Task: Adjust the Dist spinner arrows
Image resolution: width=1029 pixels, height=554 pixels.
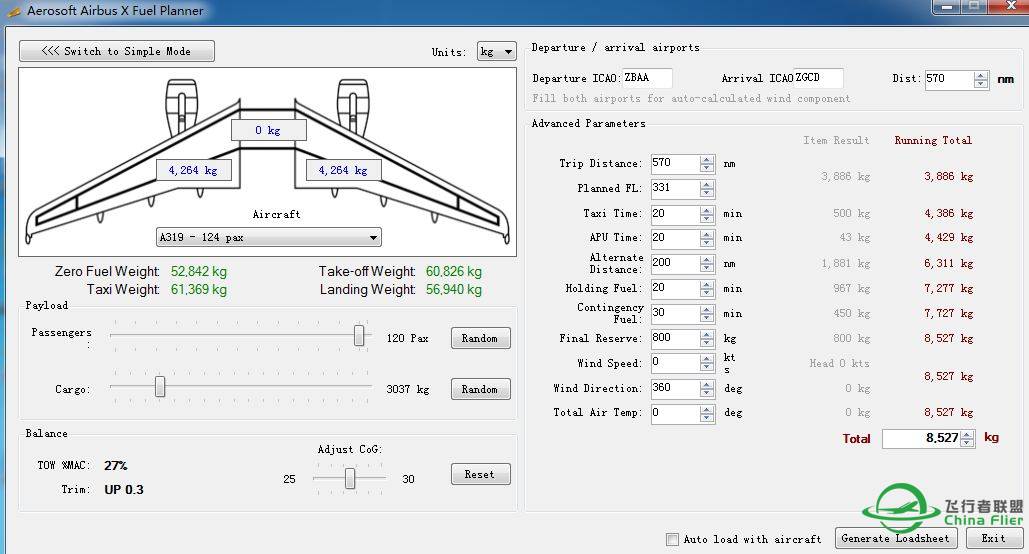Action: tap(981, 79)
